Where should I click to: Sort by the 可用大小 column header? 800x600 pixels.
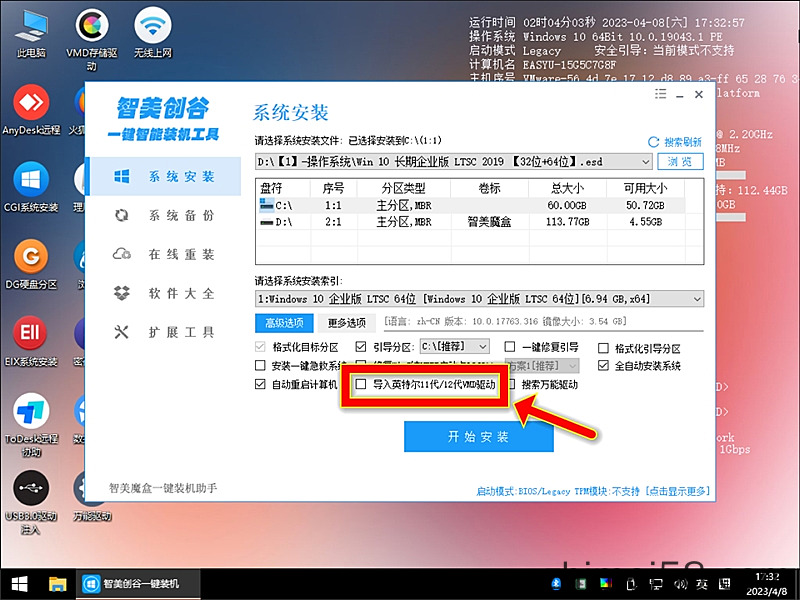[645, 189]
